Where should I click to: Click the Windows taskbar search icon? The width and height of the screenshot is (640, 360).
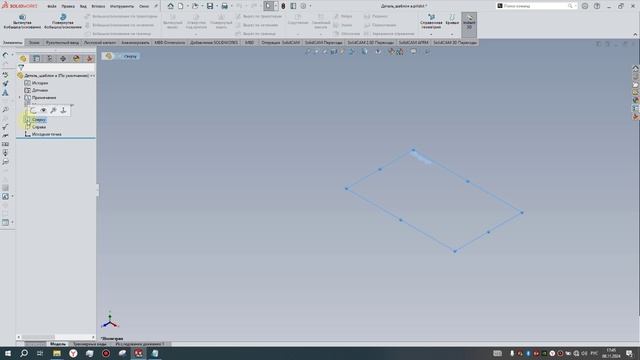pos(24,353)
